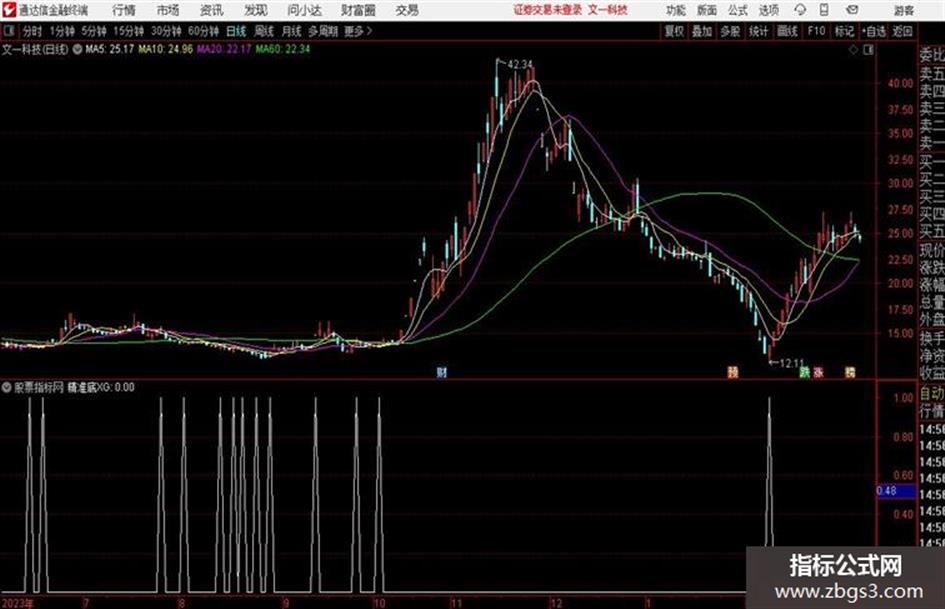
Task: Switch to the 分时 period tab
Action: pos(33,31)
